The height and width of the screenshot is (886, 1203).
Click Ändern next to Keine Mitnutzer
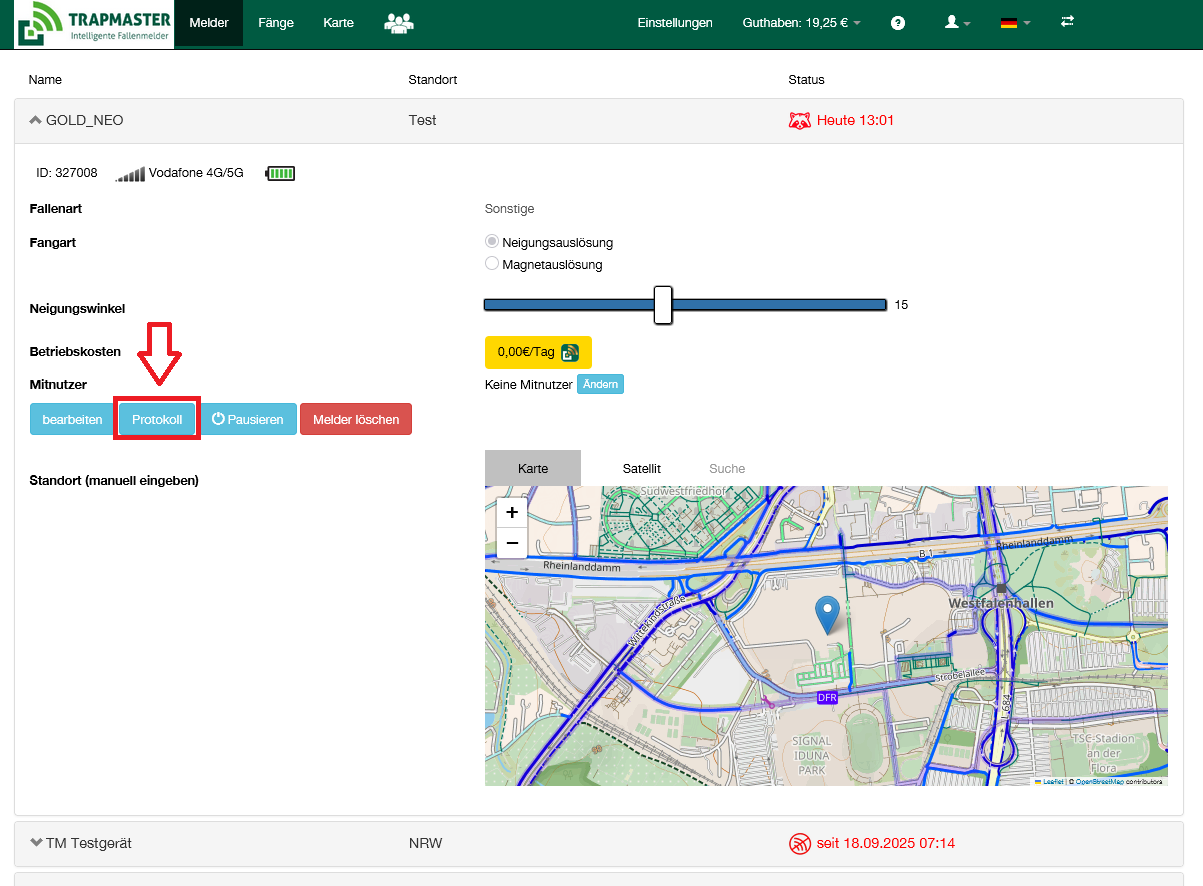pos(600,384)
